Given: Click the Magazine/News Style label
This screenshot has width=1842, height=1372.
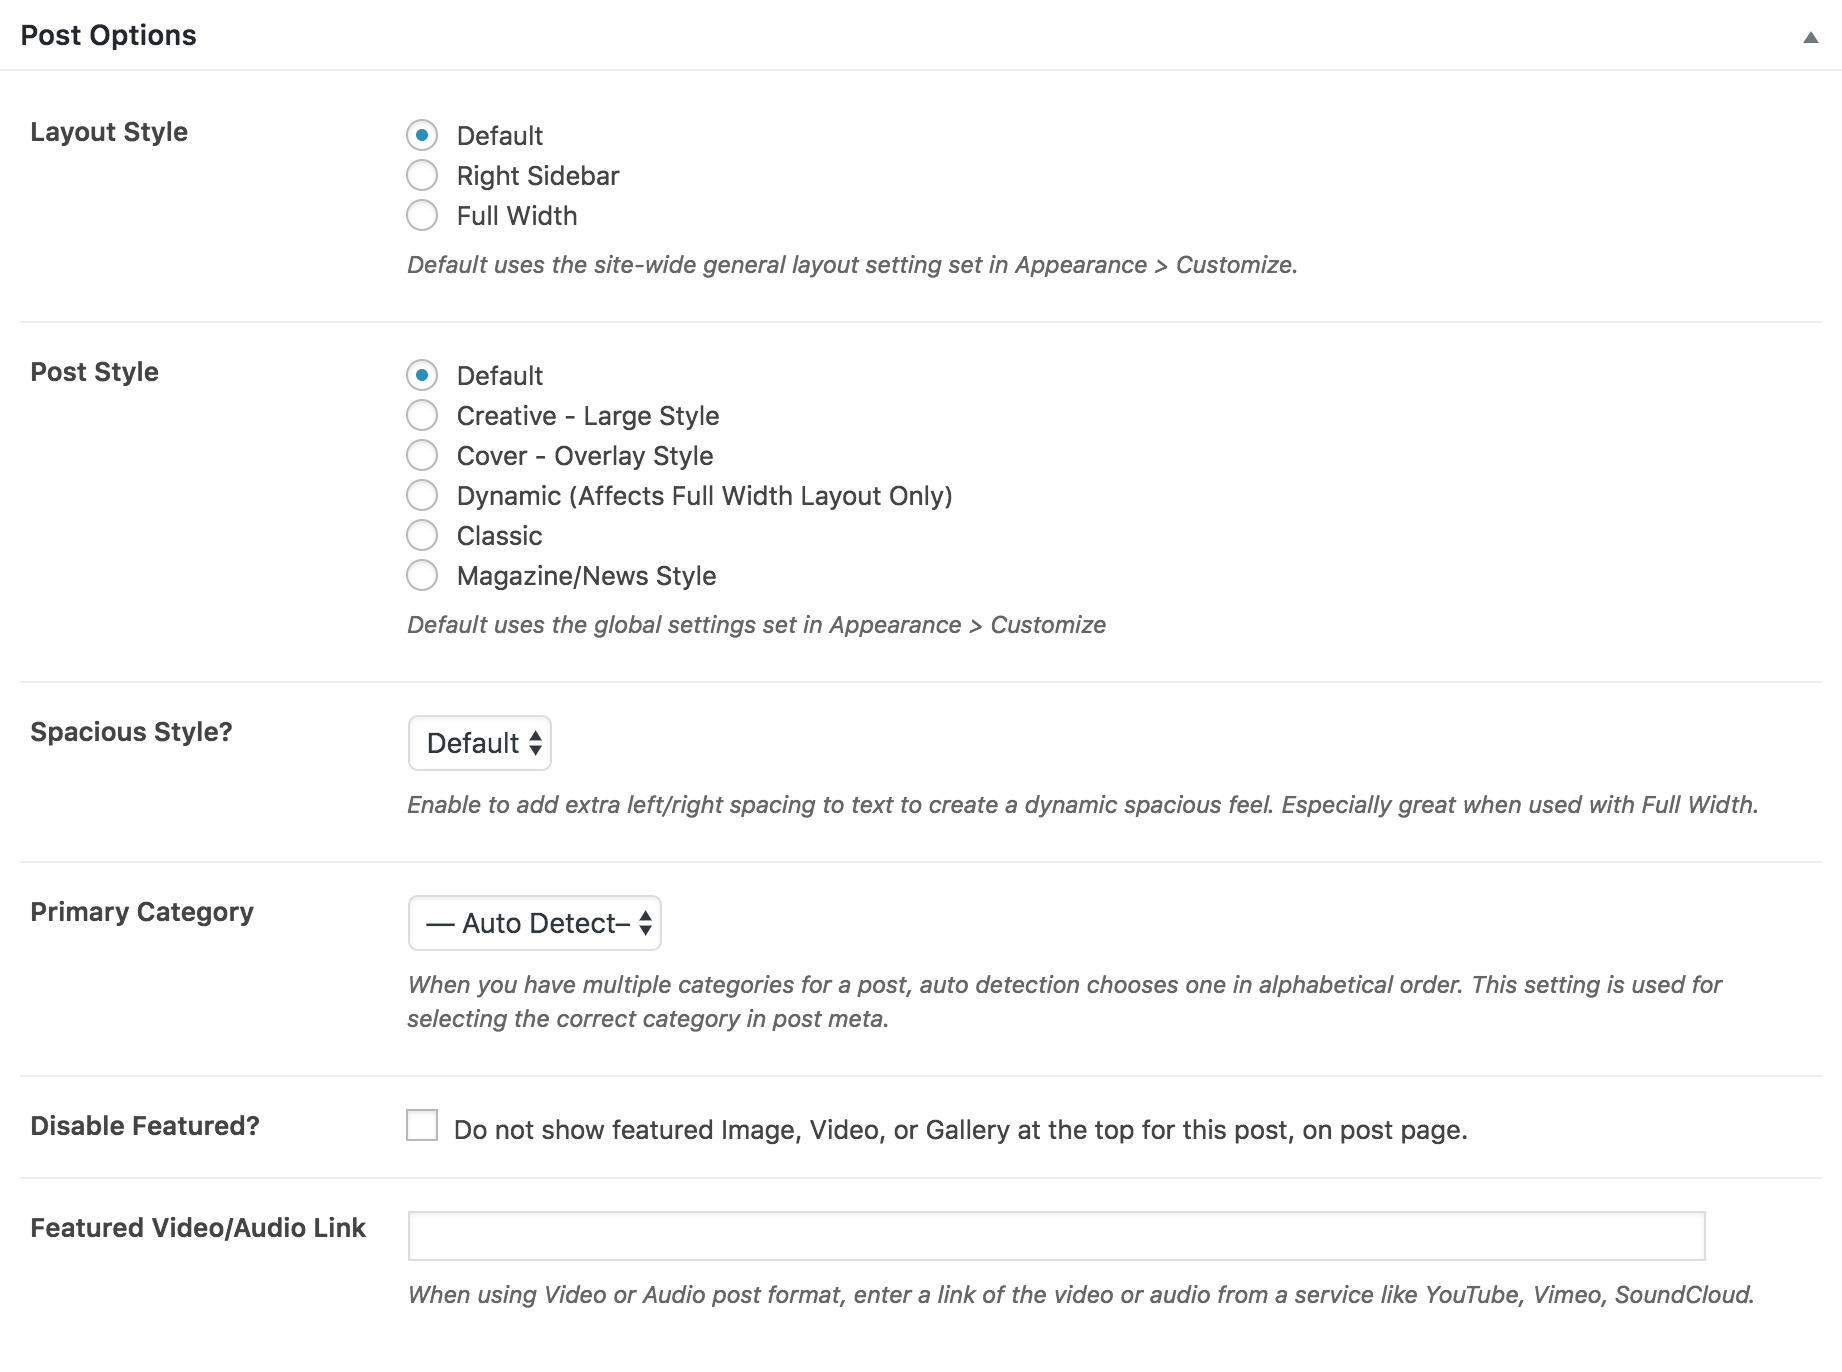Looking at the screenshot, I should 586,576.
